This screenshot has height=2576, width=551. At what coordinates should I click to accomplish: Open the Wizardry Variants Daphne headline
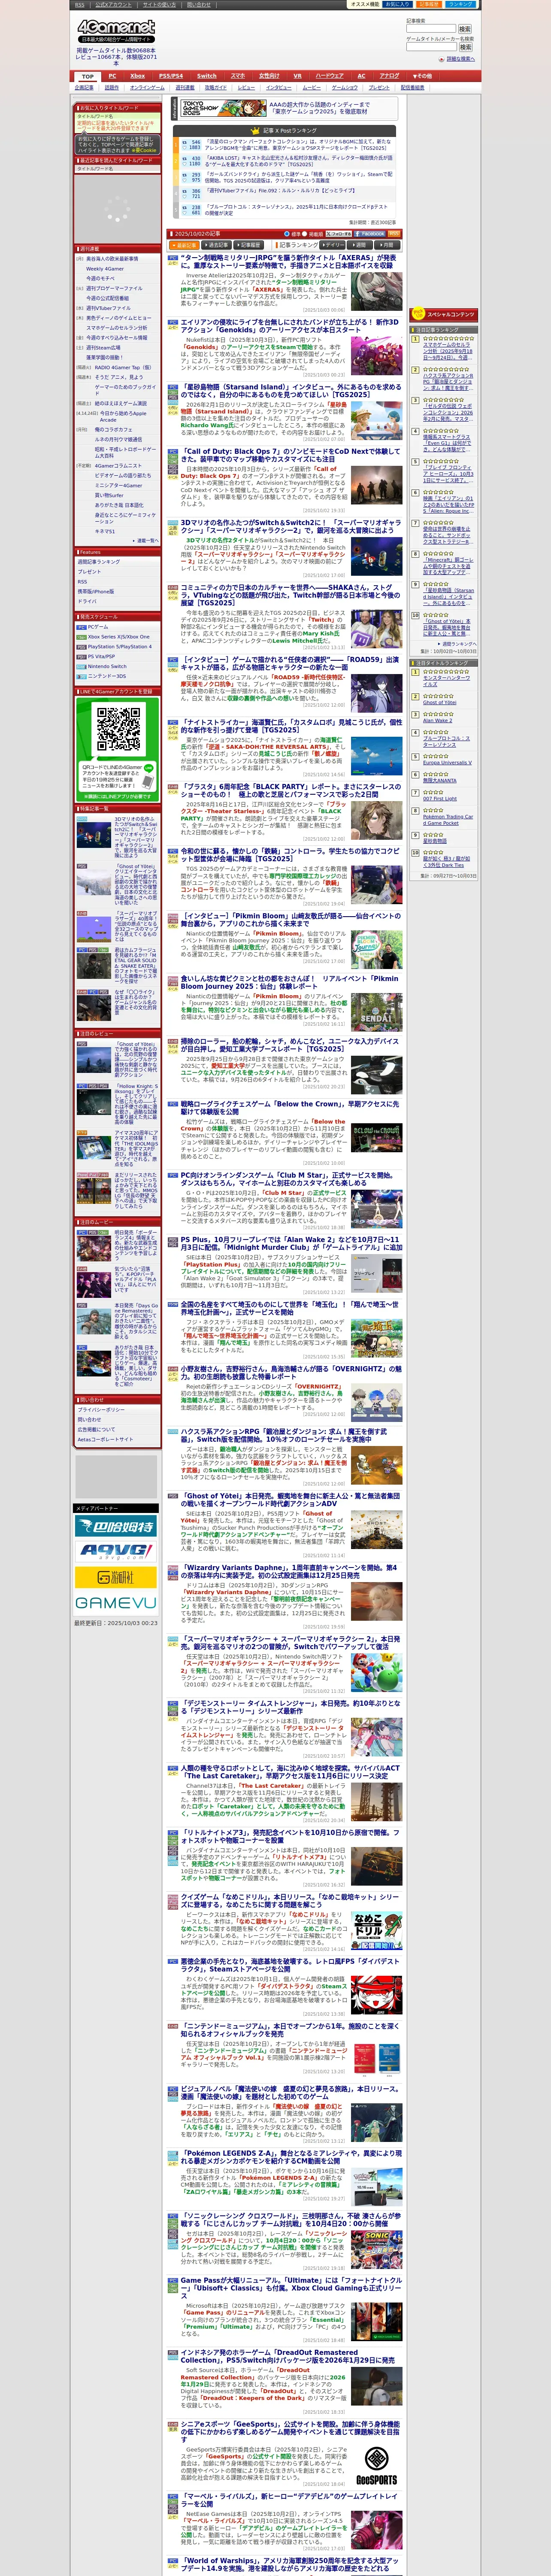coord(289,1571)
